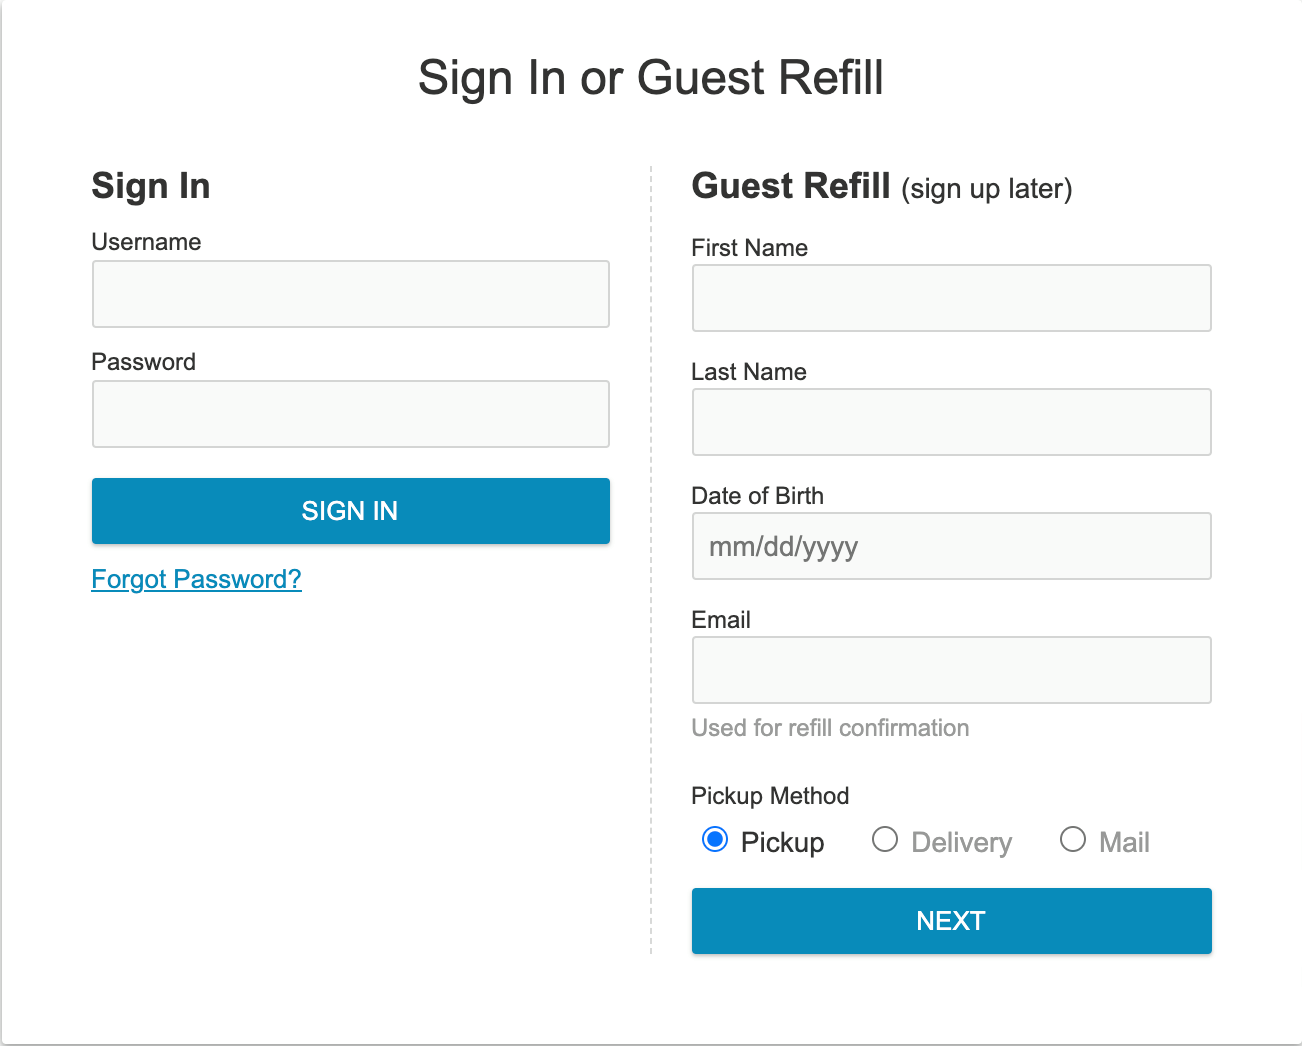Select the Pickup radio button
The width and height of the screenshot is (1302, 1046).
tap(715, 840)
